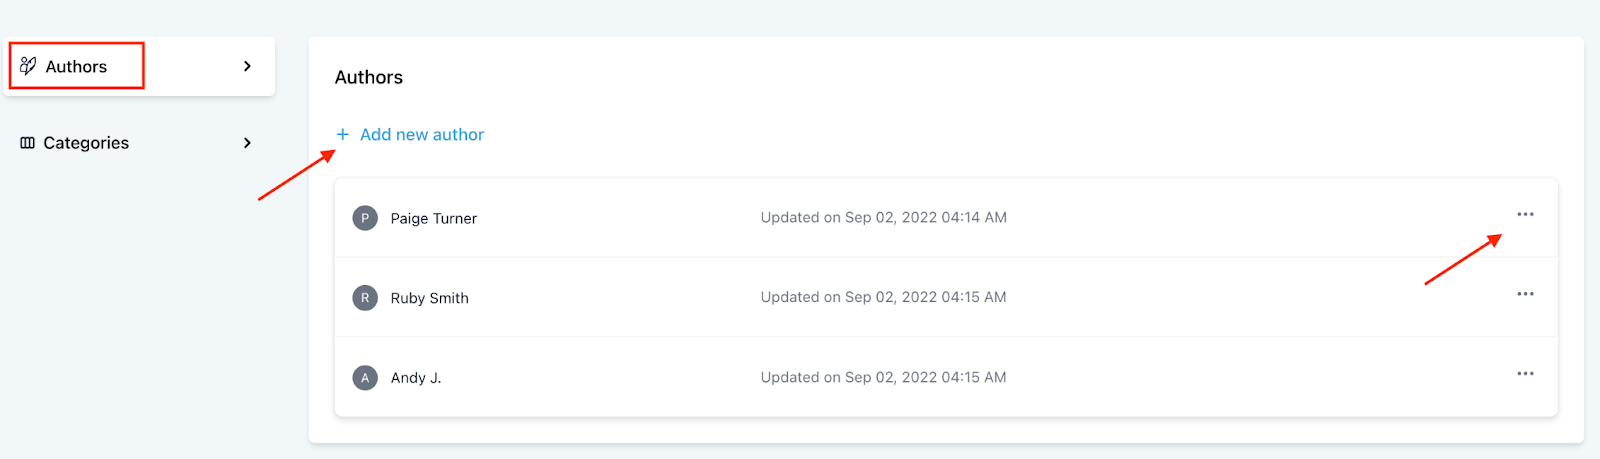
Task: Click Paige Turner's updated timestamp
Action: pos(883,217)
